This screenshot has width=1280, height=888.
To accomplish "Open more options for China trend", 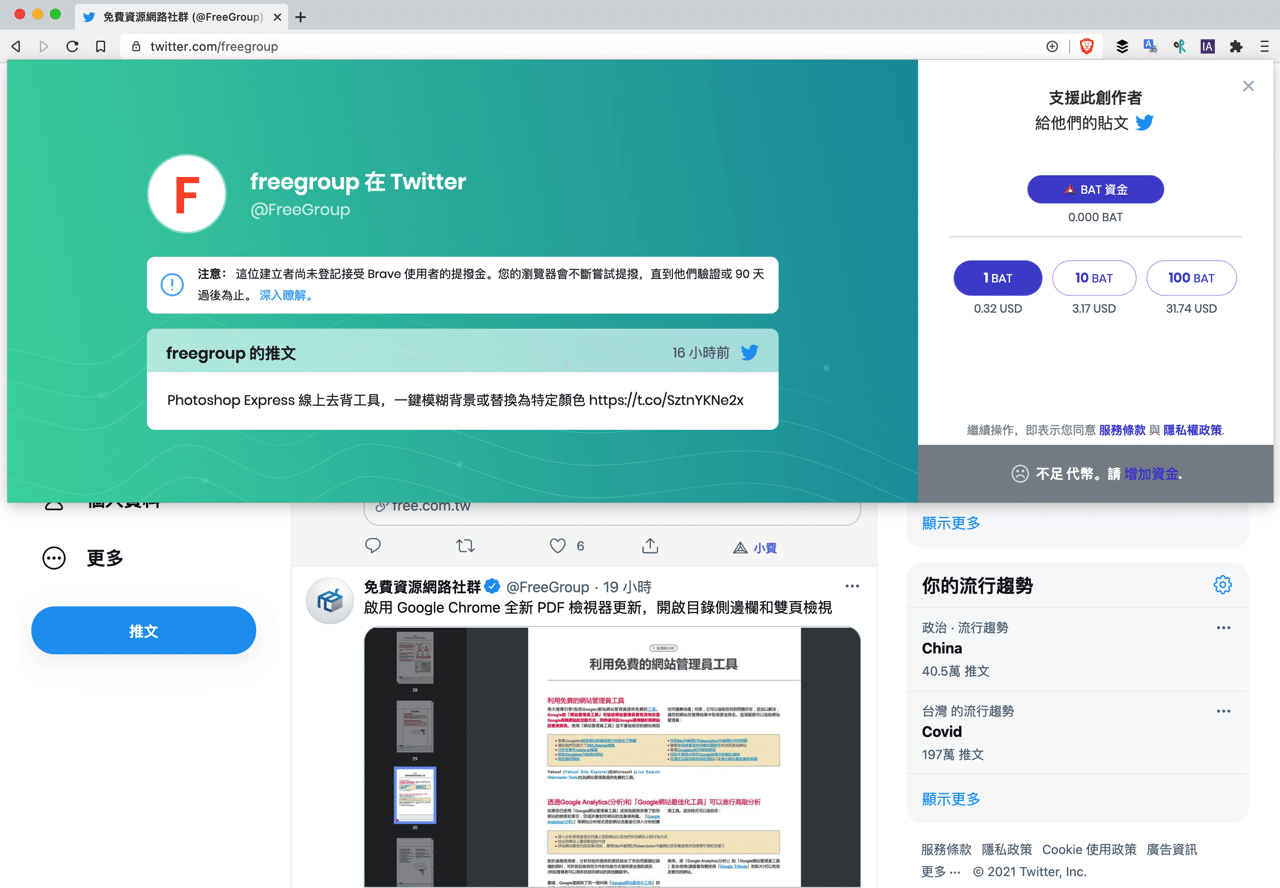I will click(1223, 628).
